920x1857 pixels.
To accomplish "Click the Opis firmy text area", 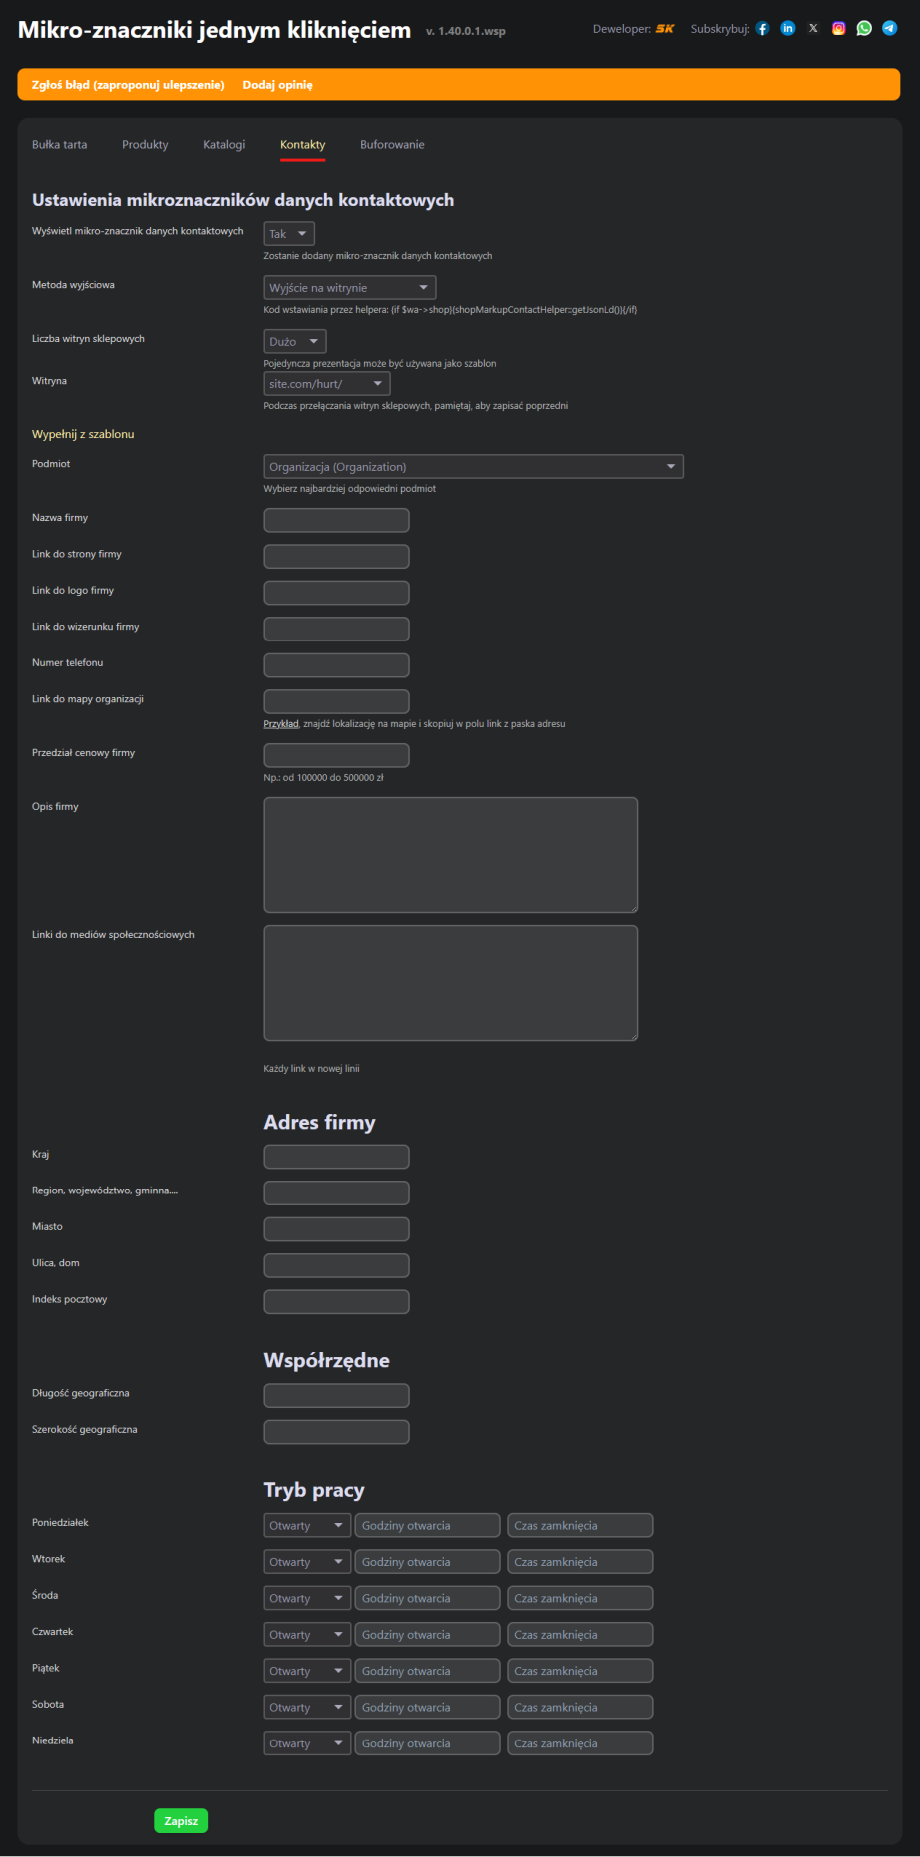I will tap(450, 854).
